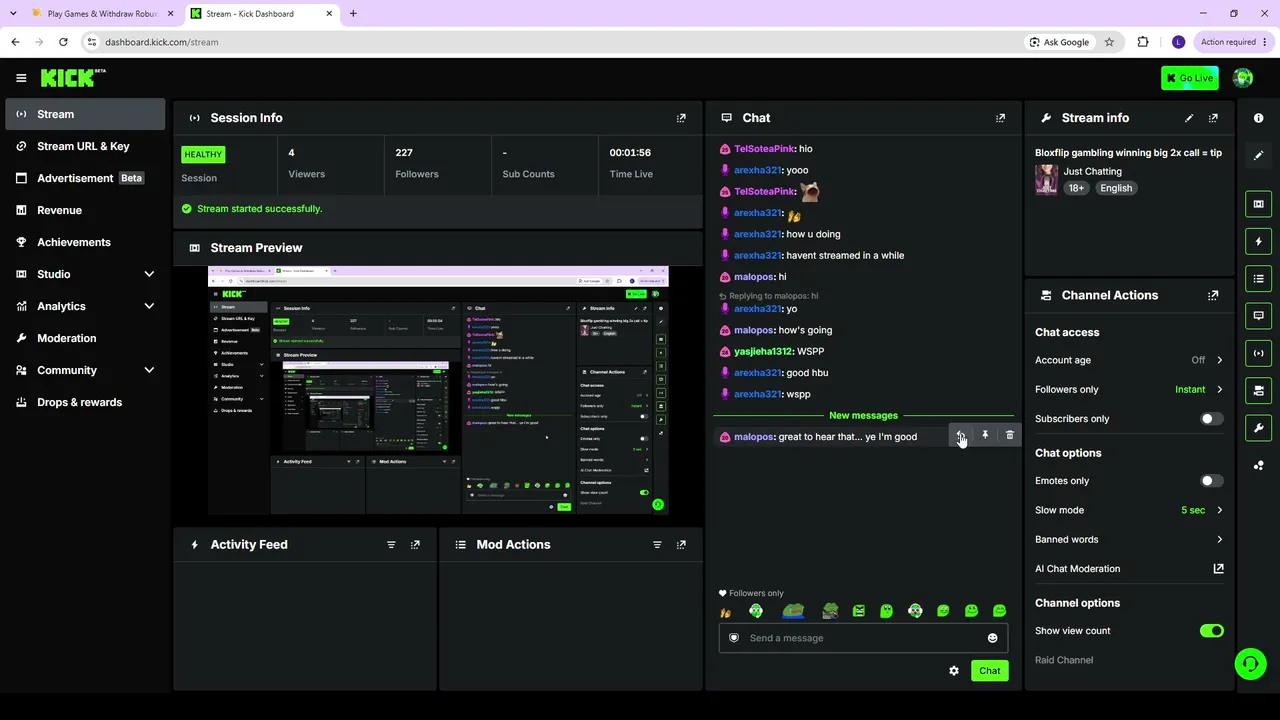Pin the malopos 'great to hear that' message
The width and height of the screenshot is (1280, 720).
pos(985,436)
